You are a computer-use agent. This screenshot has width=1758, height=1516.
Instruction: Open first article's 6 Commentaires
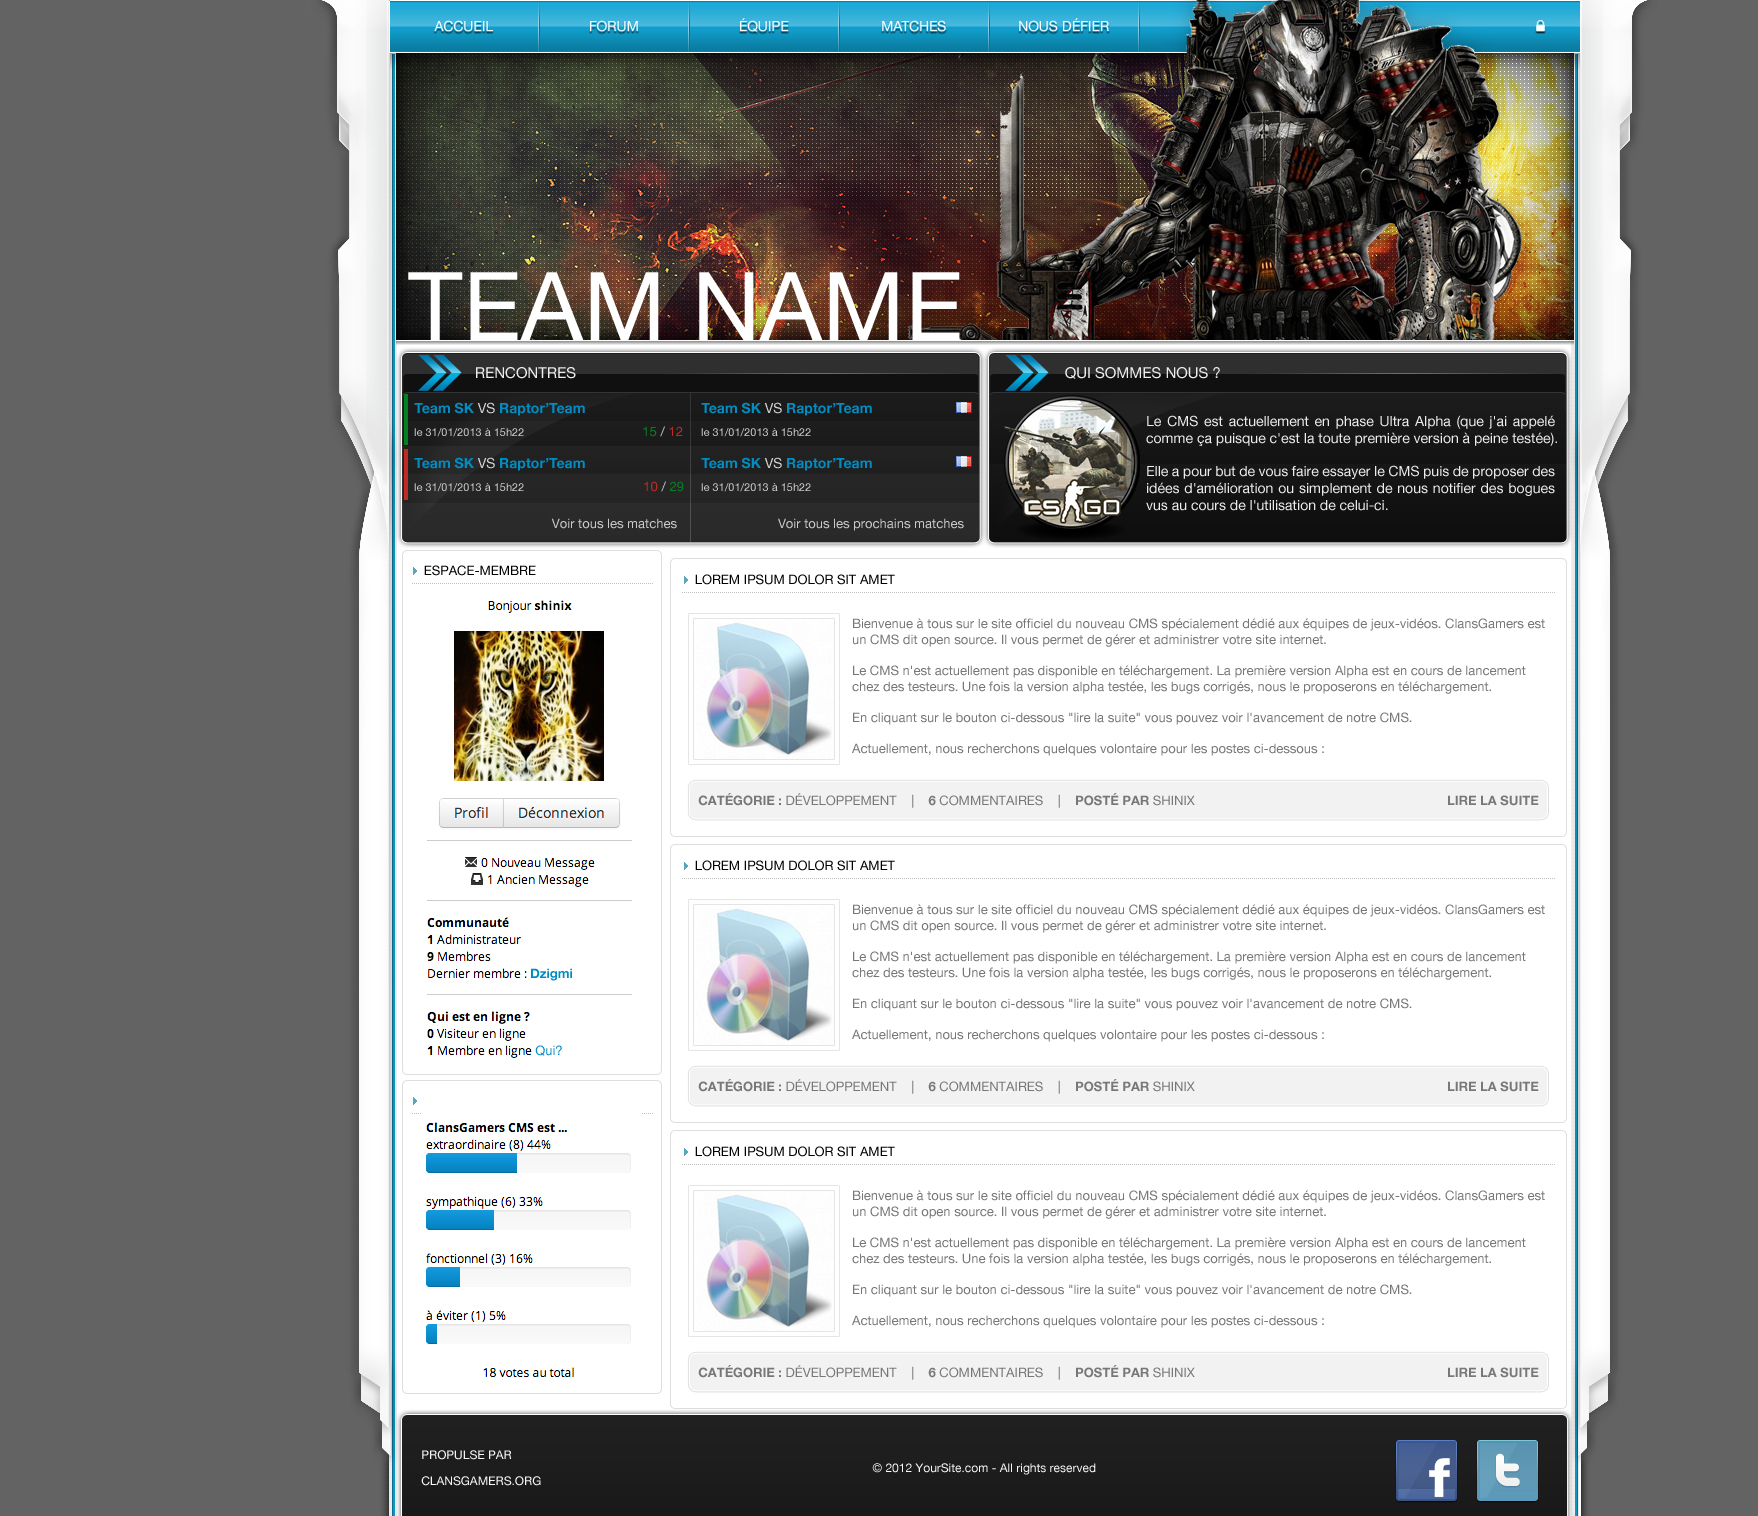click(x=985, y=801)
